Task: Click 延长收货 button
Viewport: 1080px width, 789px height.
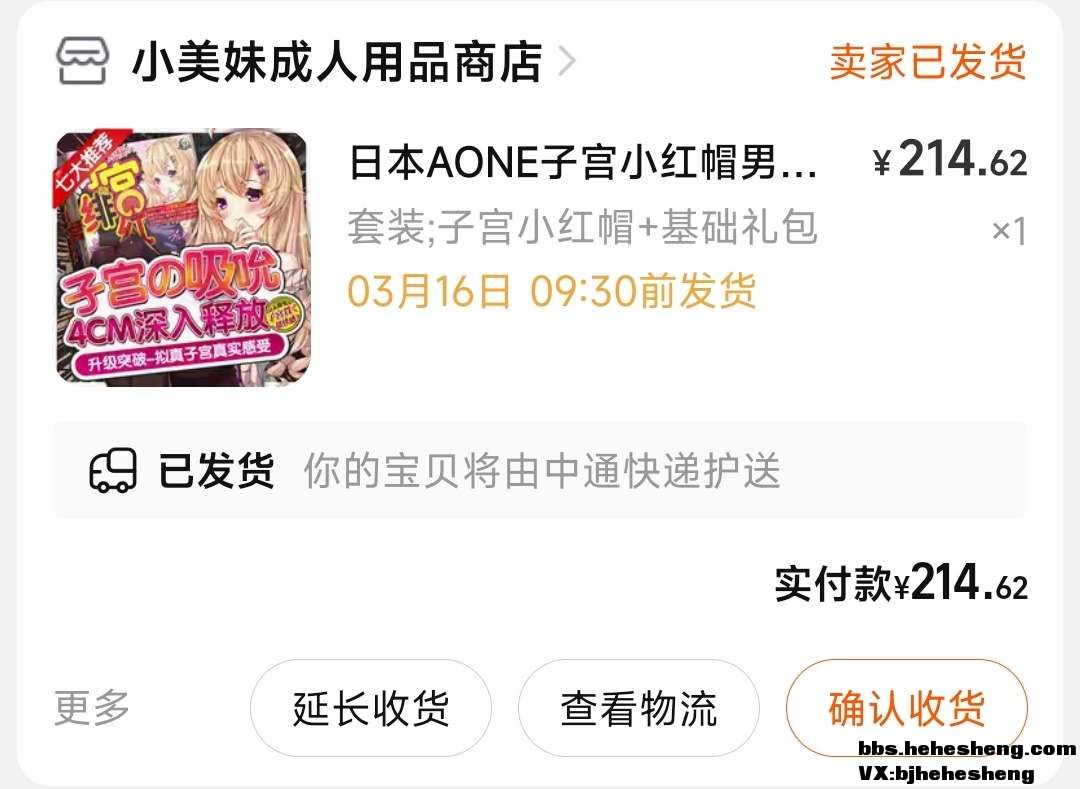Action: pos(371,708)
